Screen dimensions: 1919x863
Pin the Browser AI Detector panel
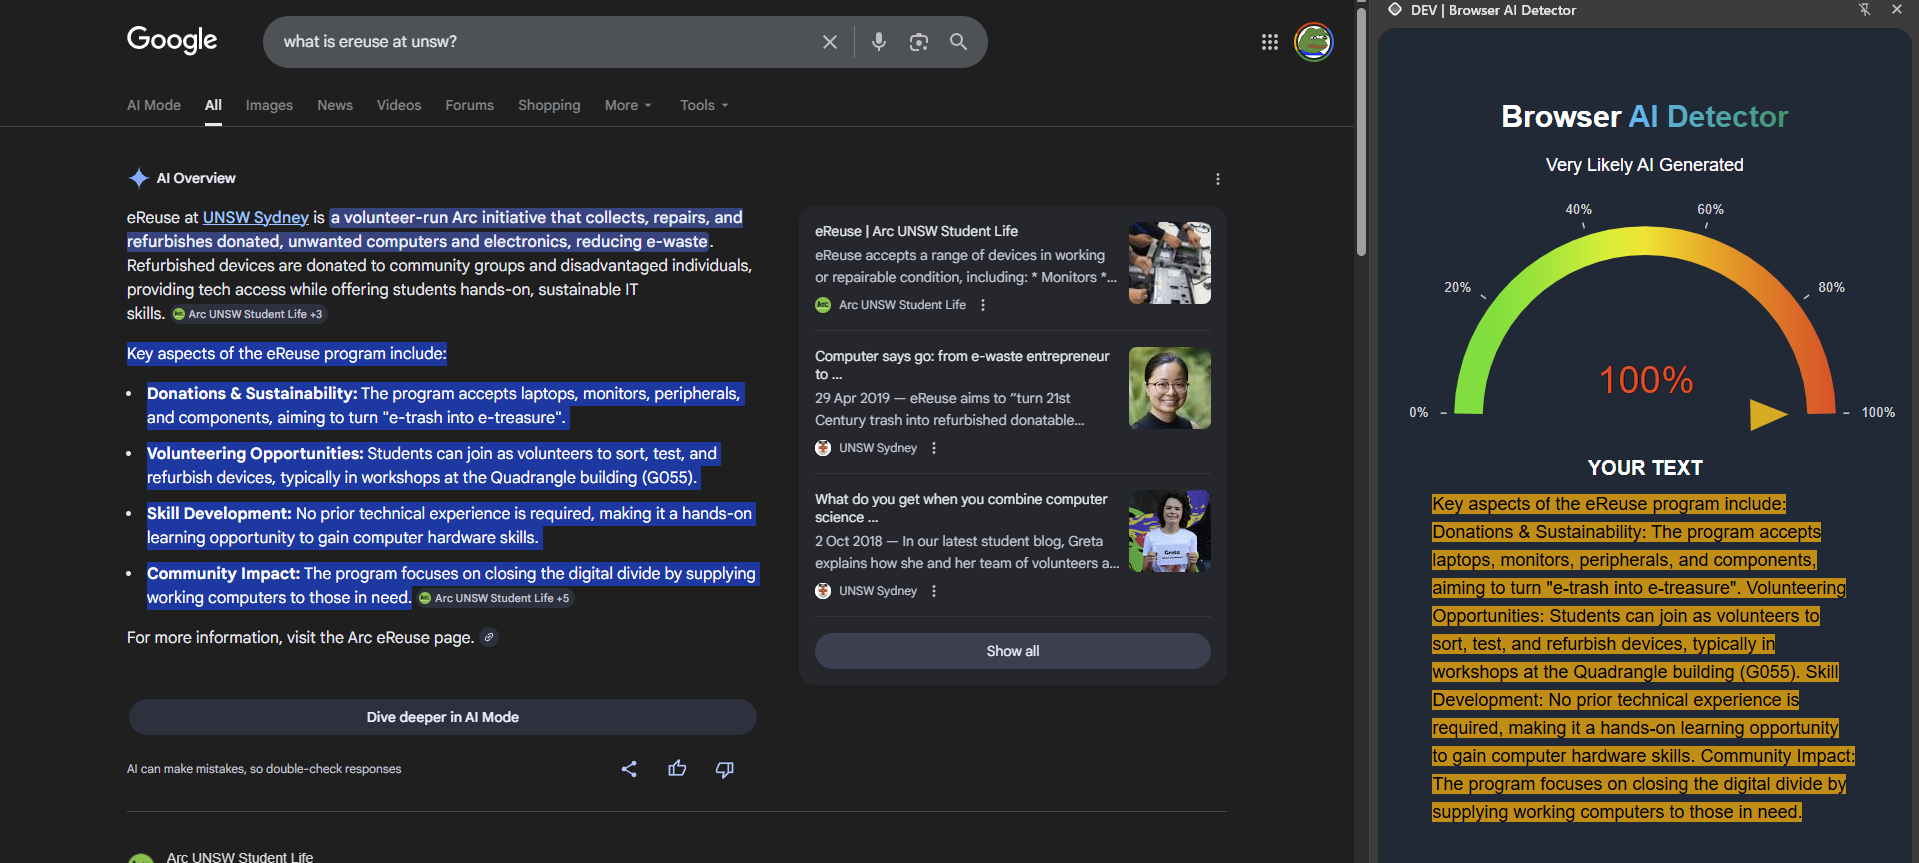(x=1865, y=10)
